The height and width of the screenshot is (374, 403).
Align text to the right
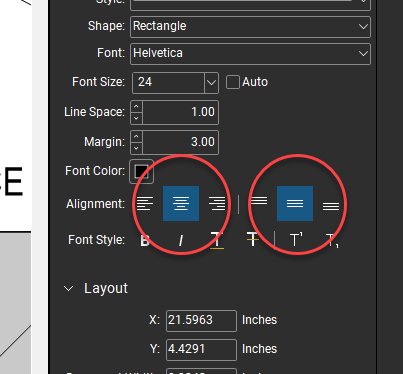tap(217, 203)
